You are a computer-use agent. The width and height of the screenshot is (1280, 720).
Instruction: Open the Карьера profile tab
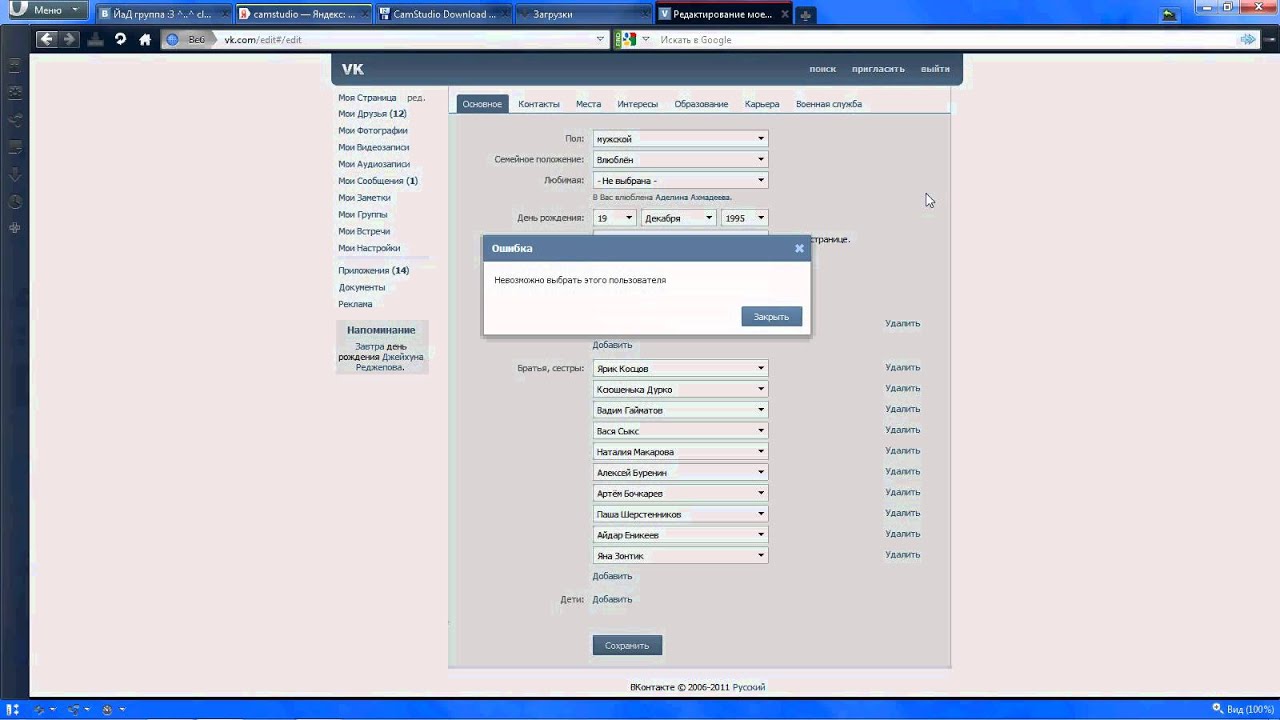[762, 104]
